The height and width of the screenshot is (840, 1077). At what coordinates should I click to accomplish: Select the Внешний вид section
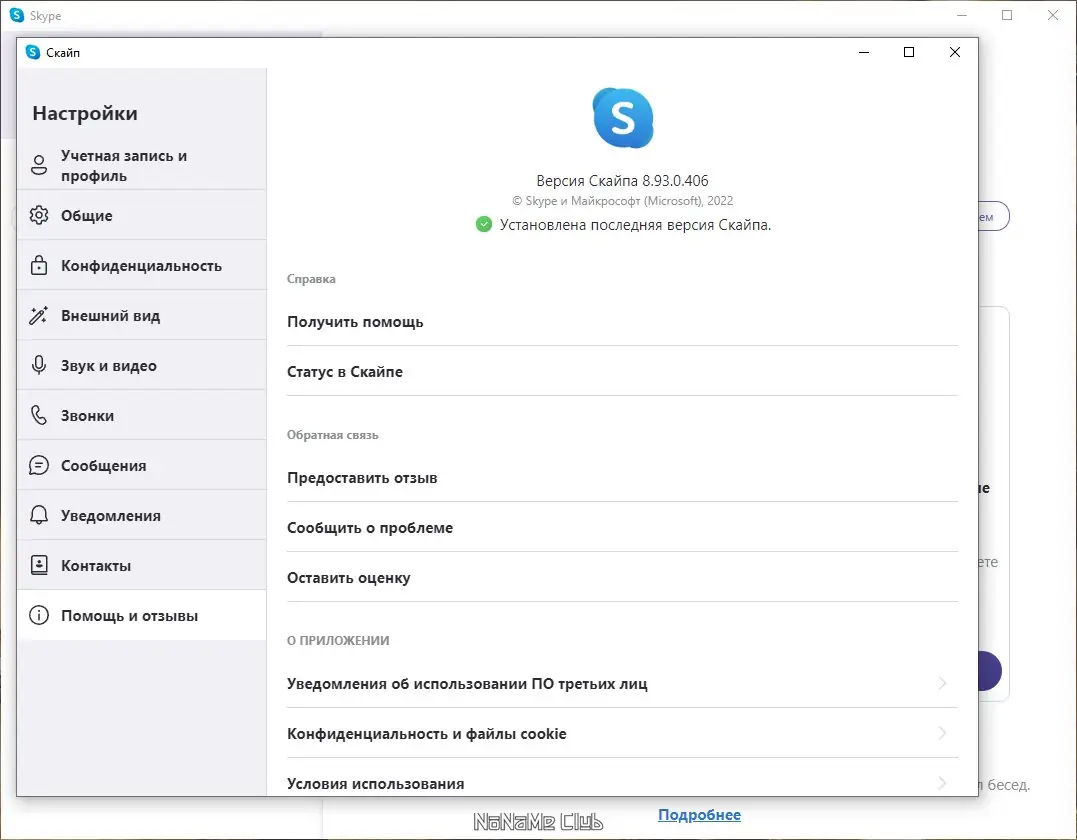(141, 315)
